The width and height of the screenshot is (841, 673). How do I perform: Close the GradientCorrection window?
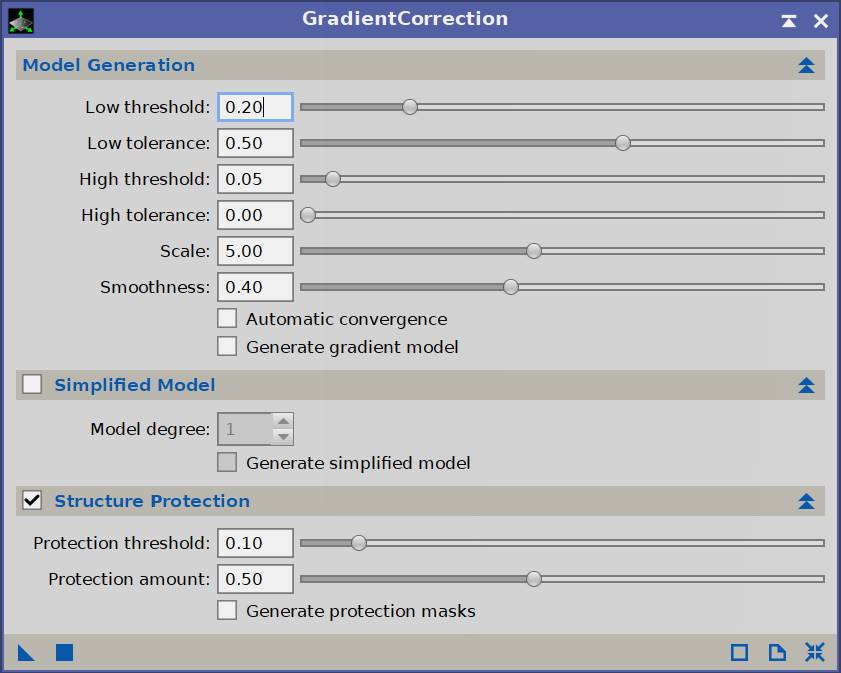coord(821,21)
